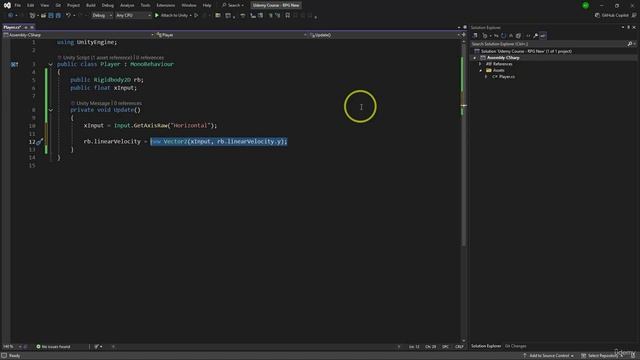Open the Git menu
The width and height of the screenshot is (640, 360).
(x=58, y=5)
